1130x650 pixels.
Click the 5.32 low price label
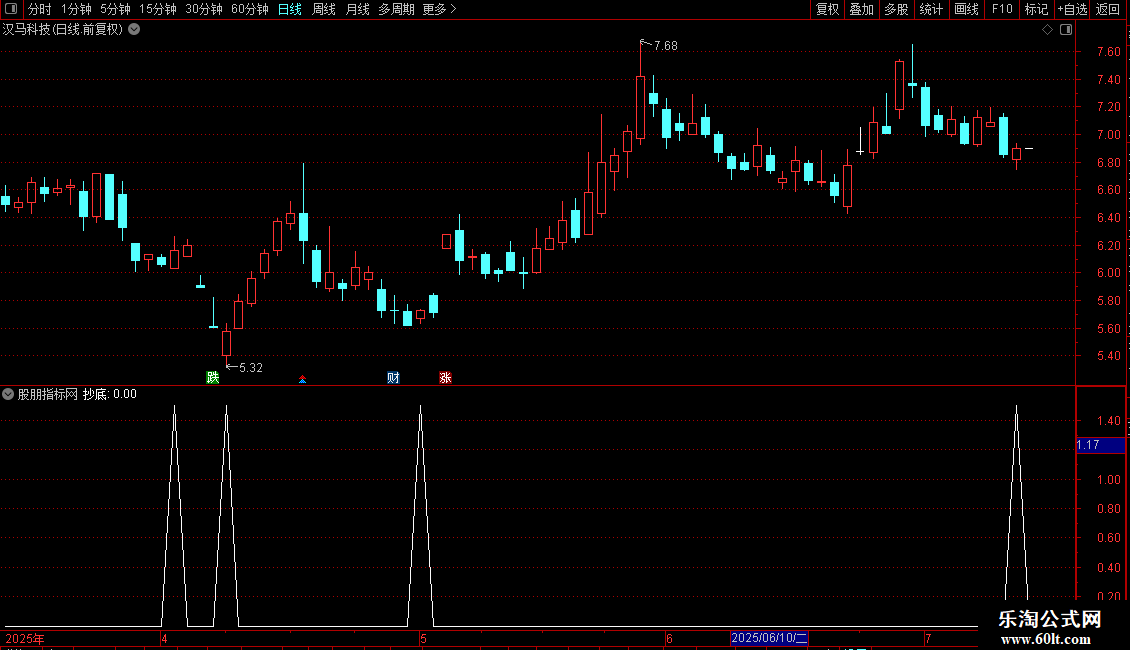250,368
